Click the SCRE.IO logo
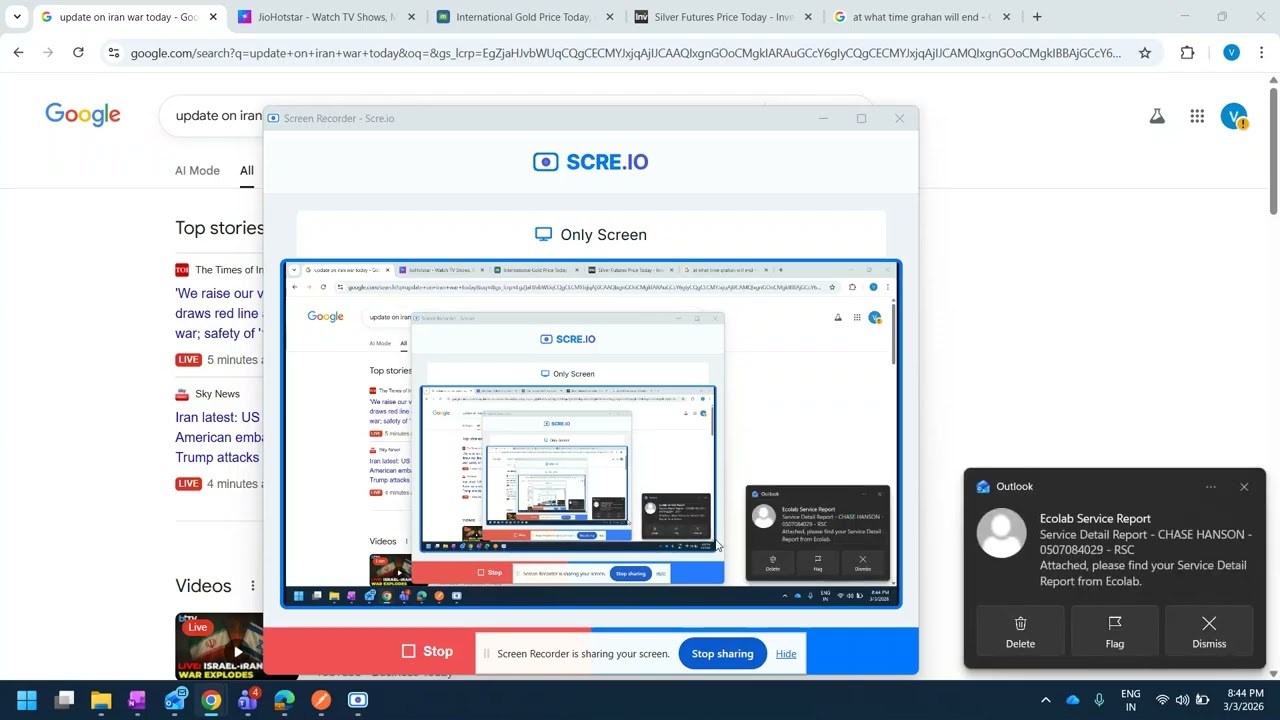The image size is (1280, 720). click(x=591, y=162)
